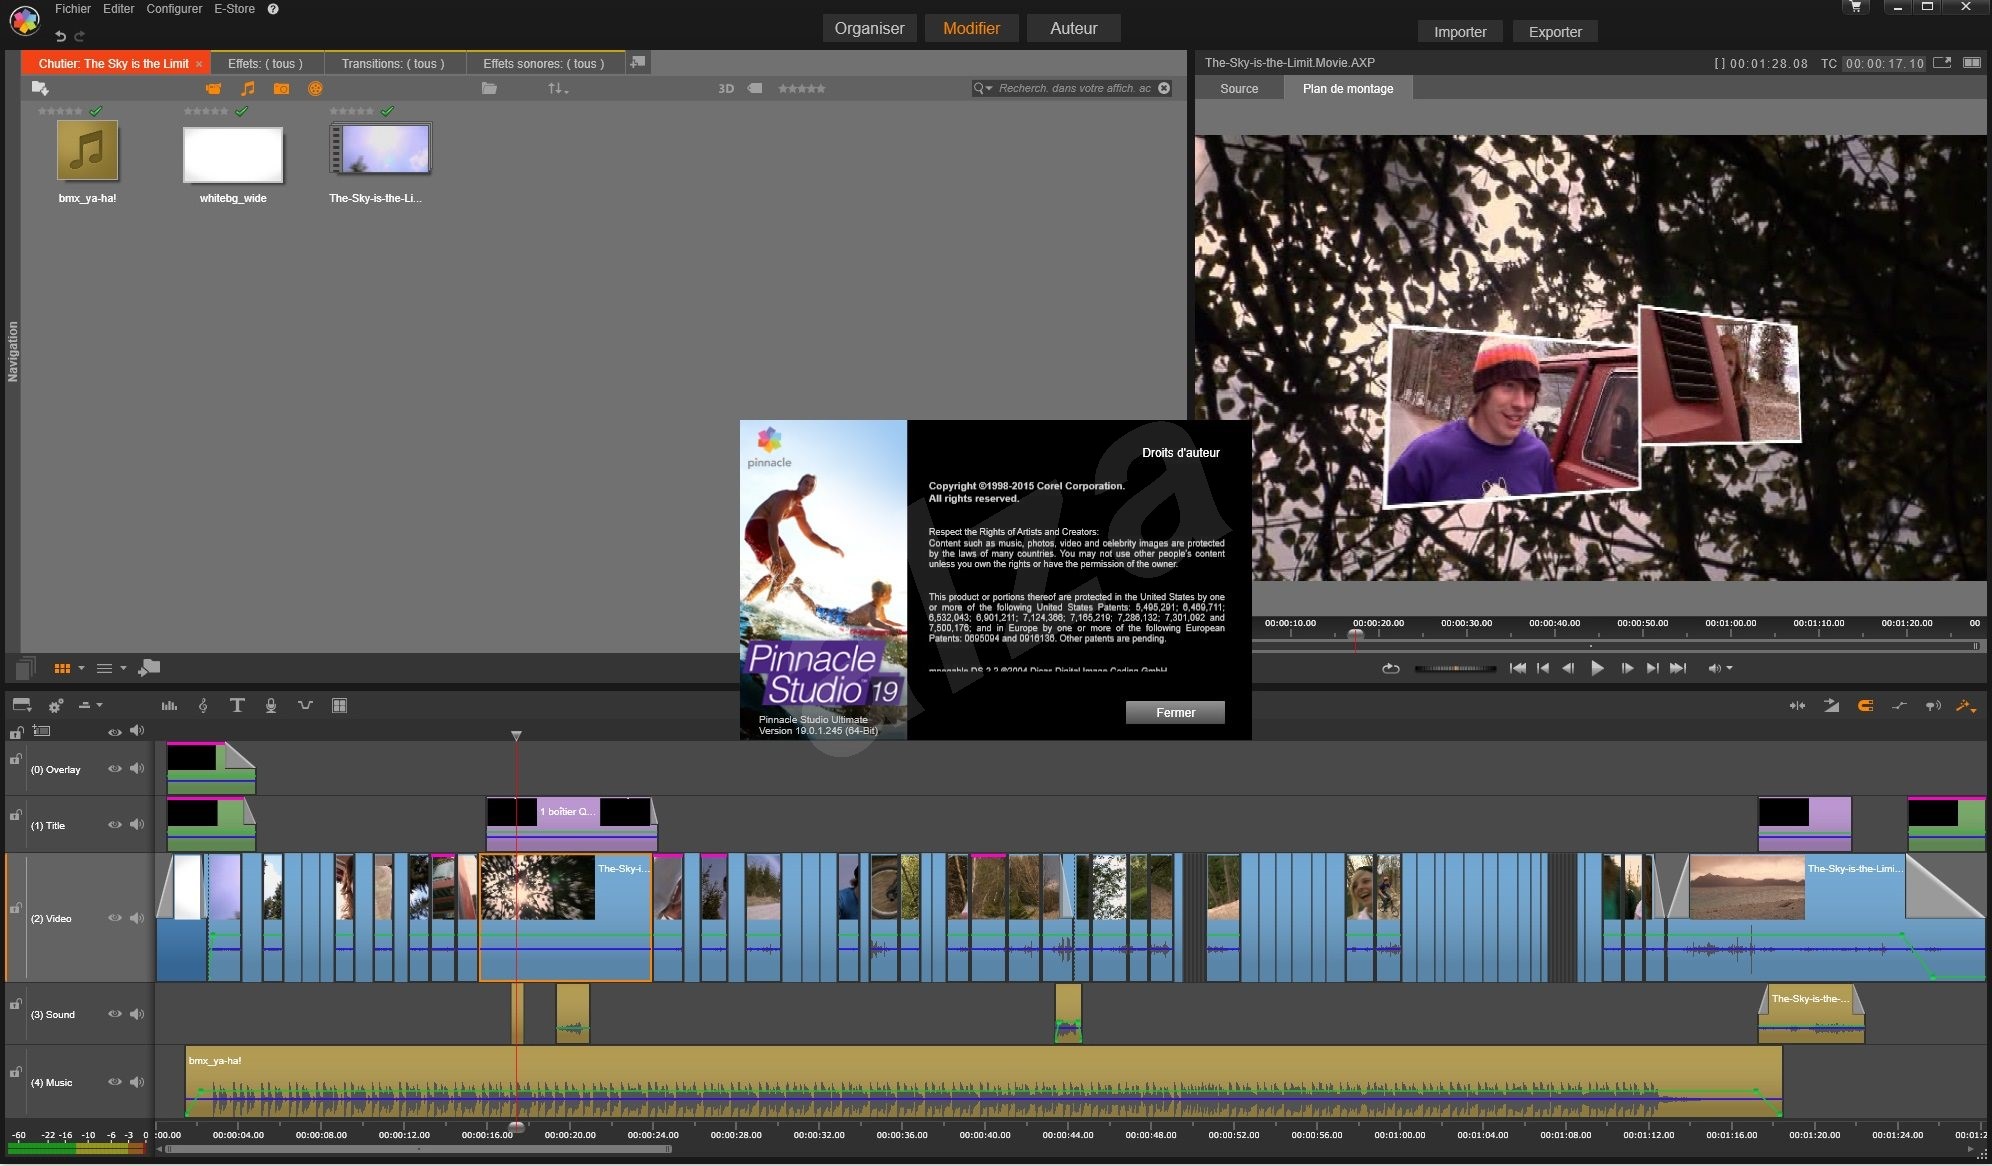Image resolution: width=1992 pixels, height=1166 pixels.
Task: Click the Exporter button
Action: point(1555,31)
